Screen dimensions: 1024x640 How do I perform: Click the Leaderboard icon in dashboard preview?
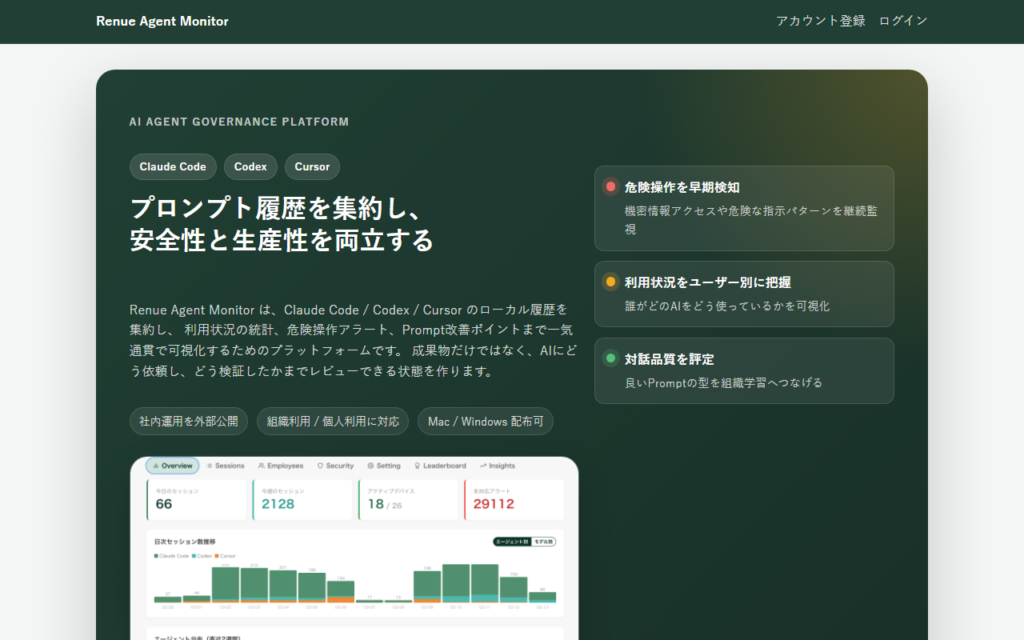417,466
